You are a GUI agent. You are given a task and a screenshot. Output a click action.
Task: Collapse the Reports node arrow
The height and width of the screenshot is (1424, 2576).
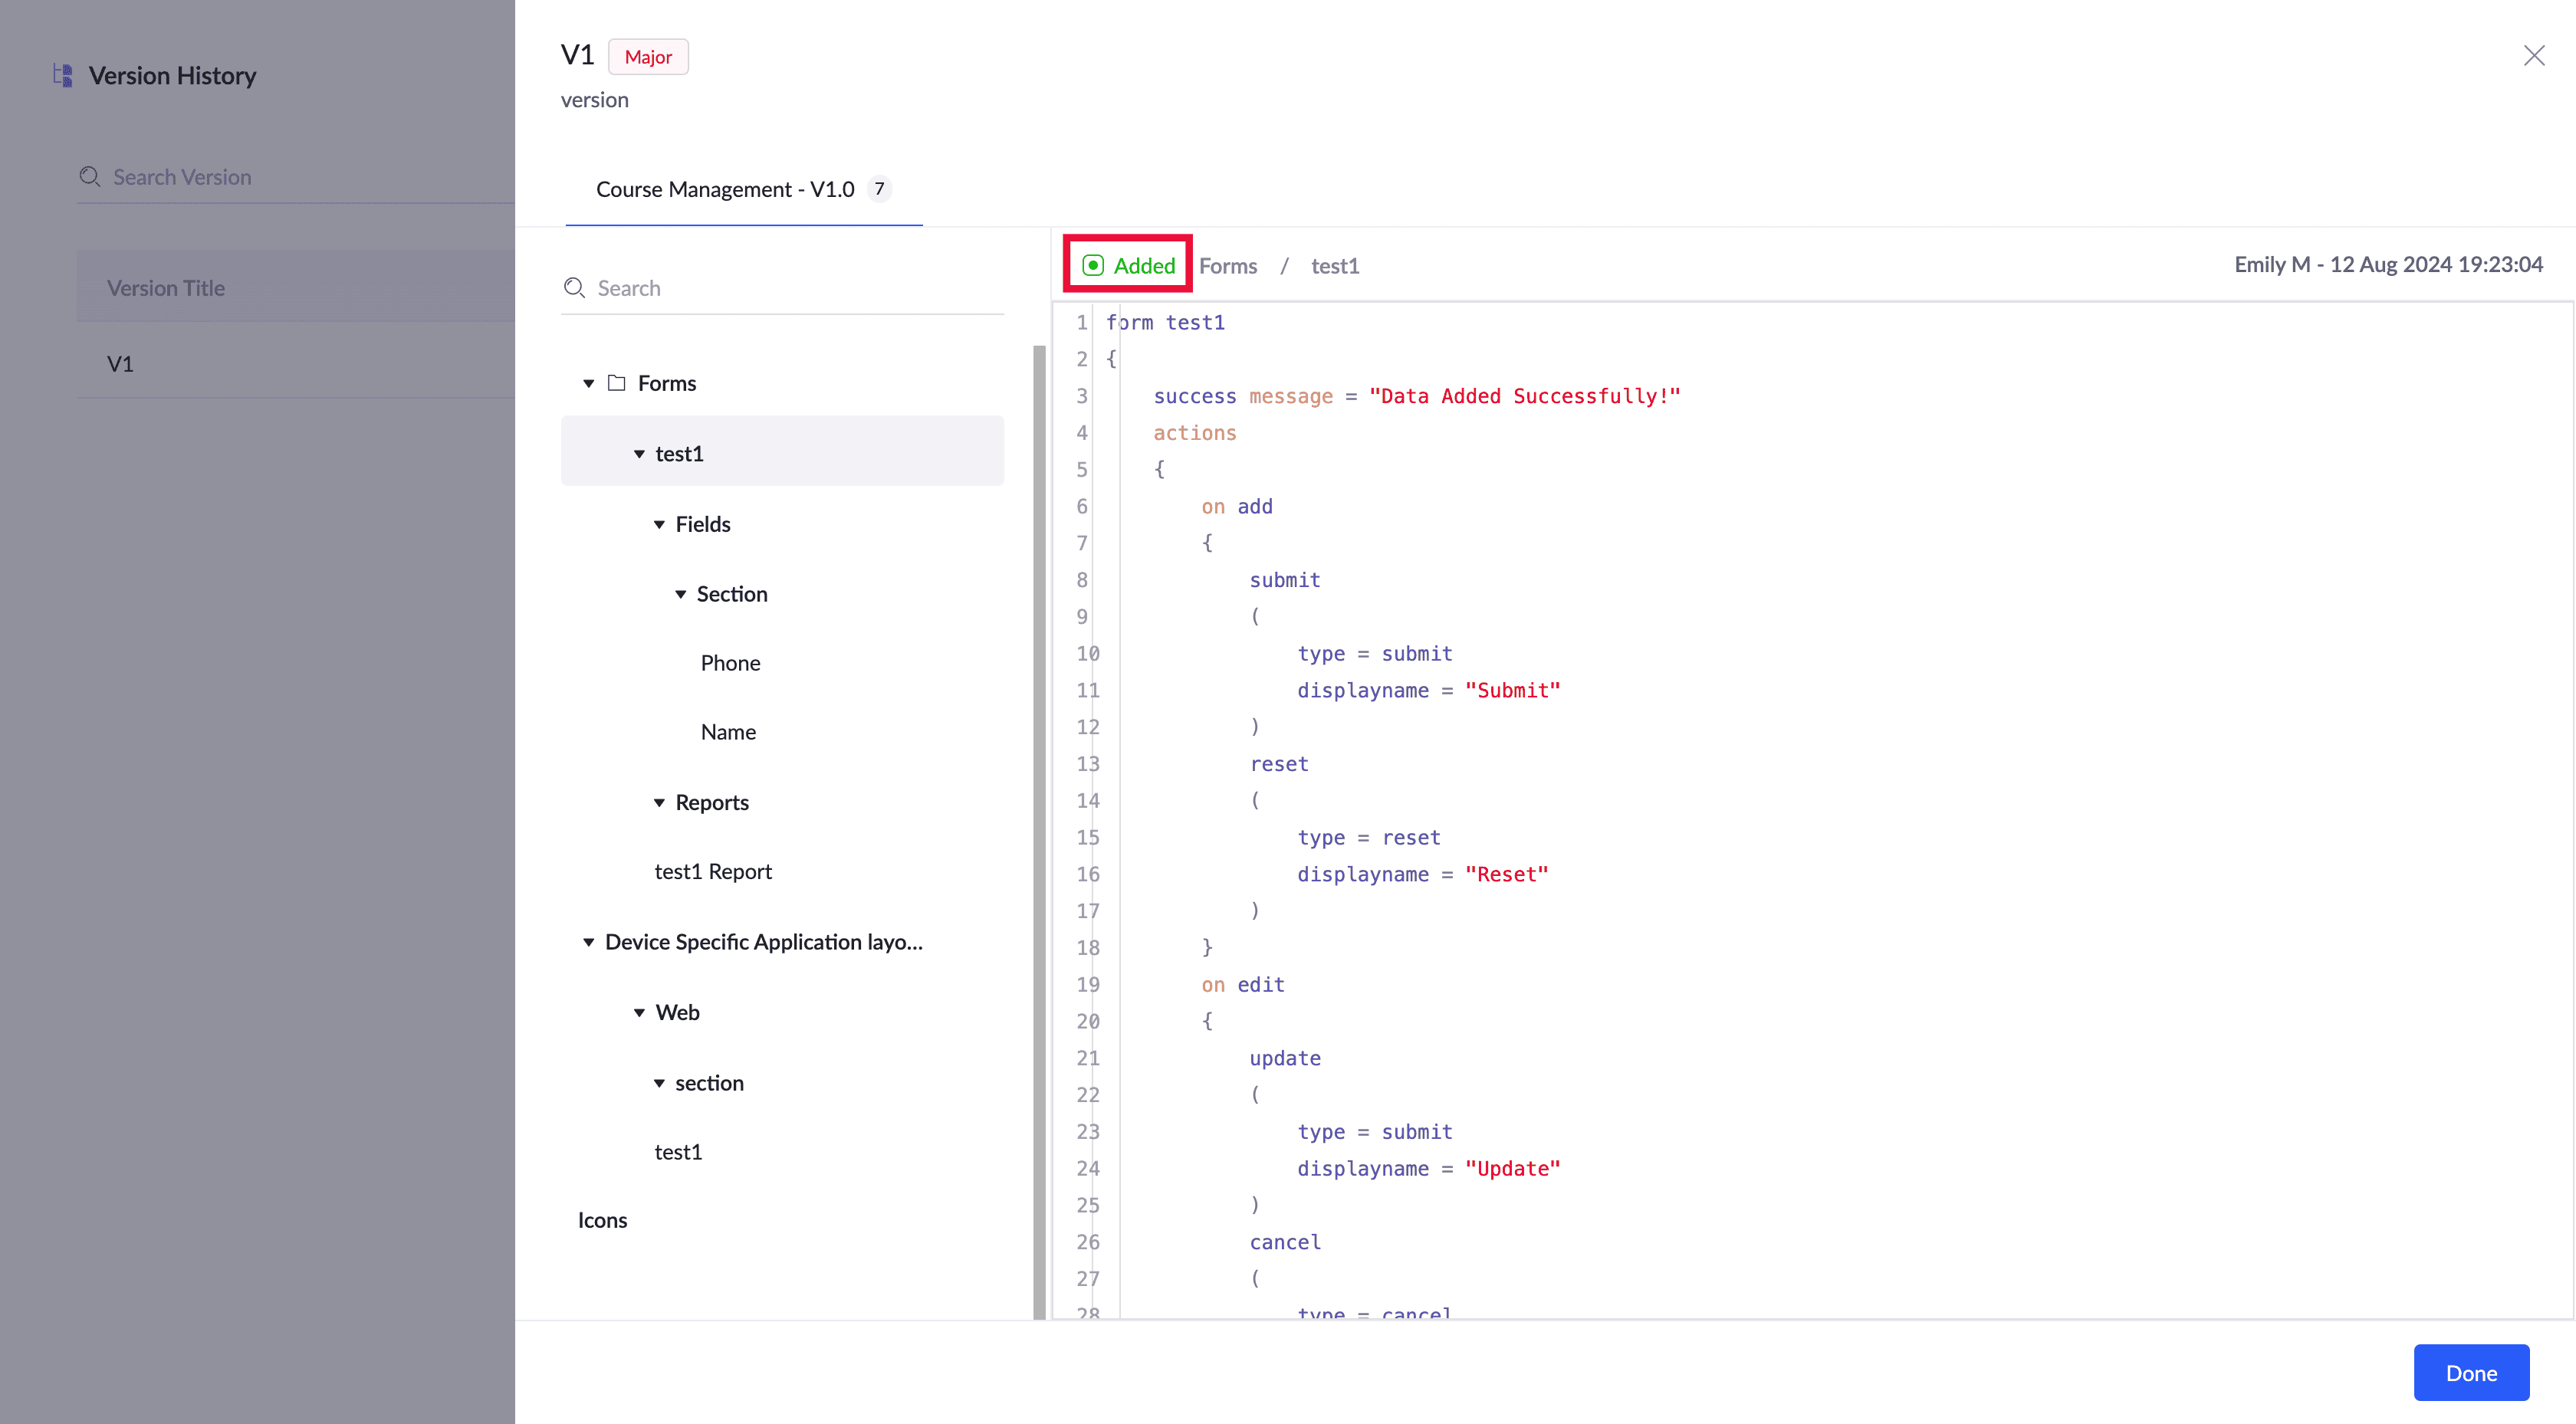click(x=659, y=803)
